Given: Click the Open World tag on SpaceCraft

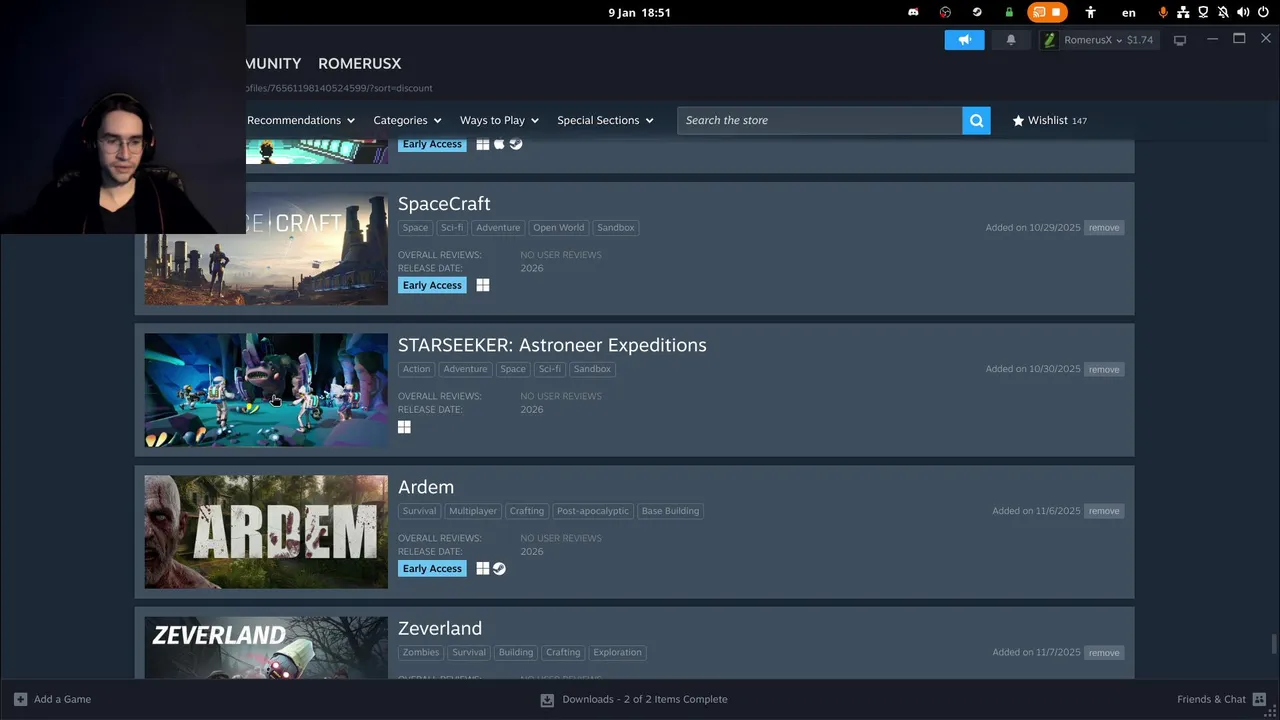Looking at the screenshot, I should tap(558, 228).
